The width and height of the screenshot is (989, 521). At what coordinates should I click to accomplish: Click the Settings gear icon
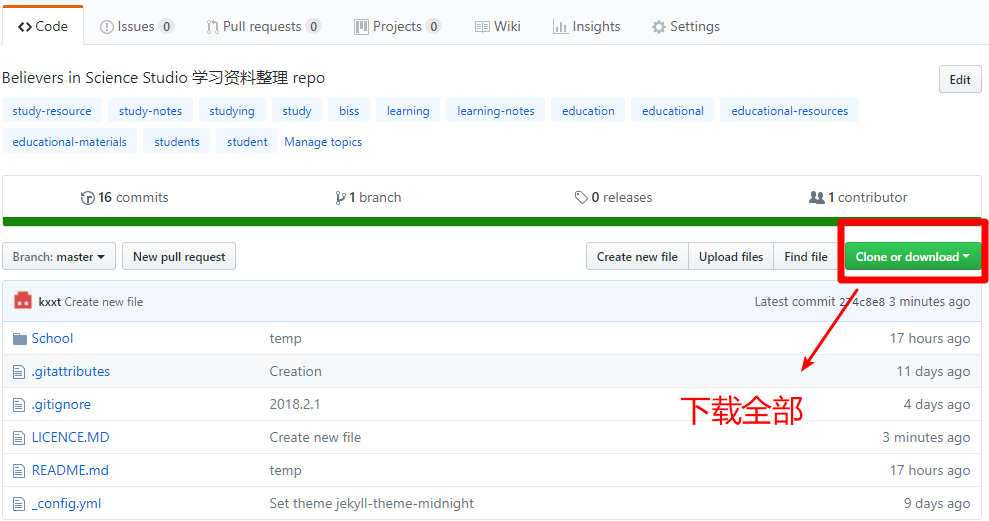coord(658,27)
